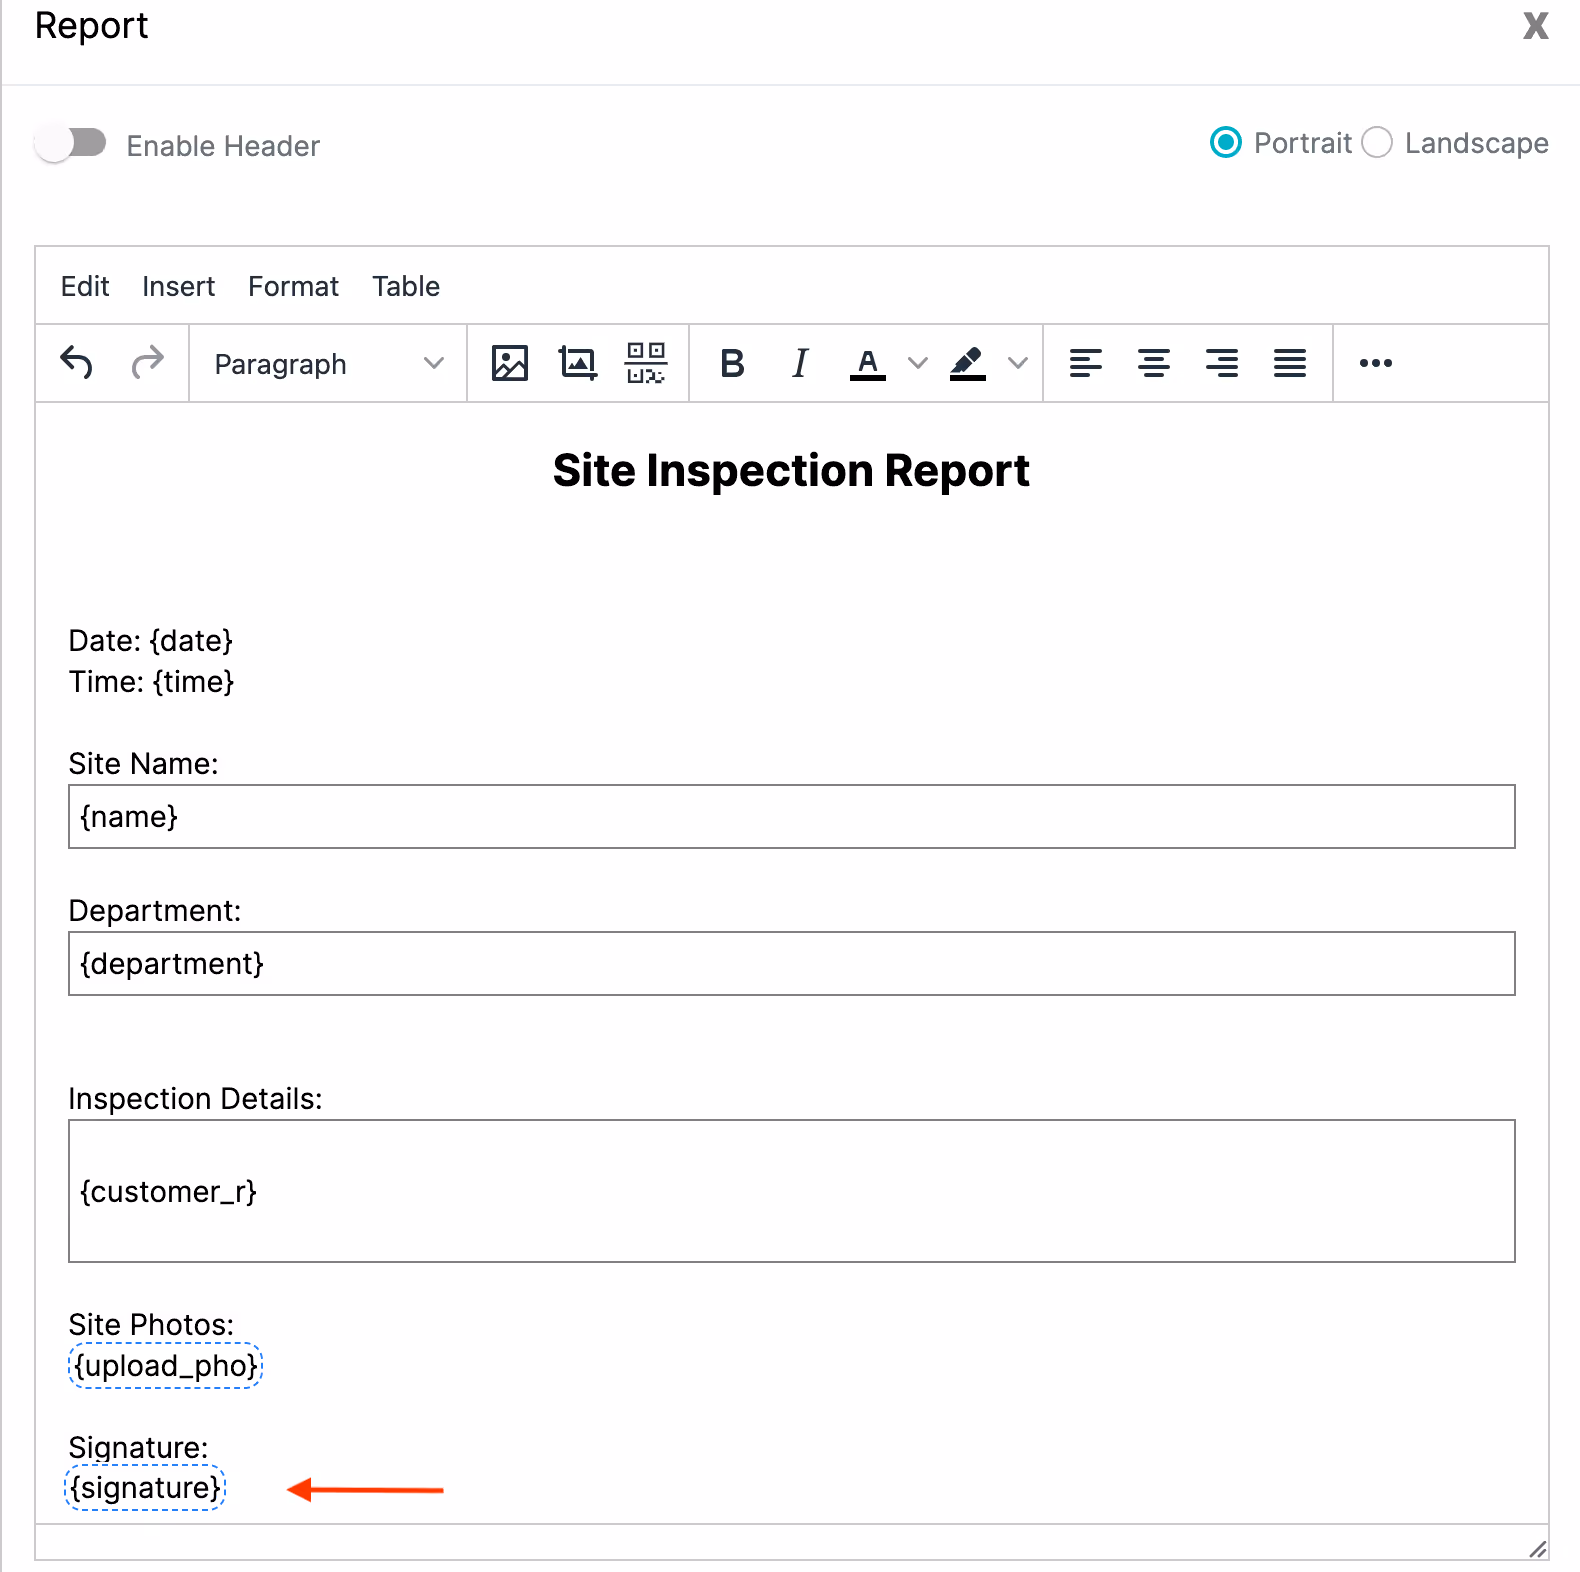Toggle the Enable Header switch
The width and height of the screenshot is (1580, 1572).
coord(71,143)
